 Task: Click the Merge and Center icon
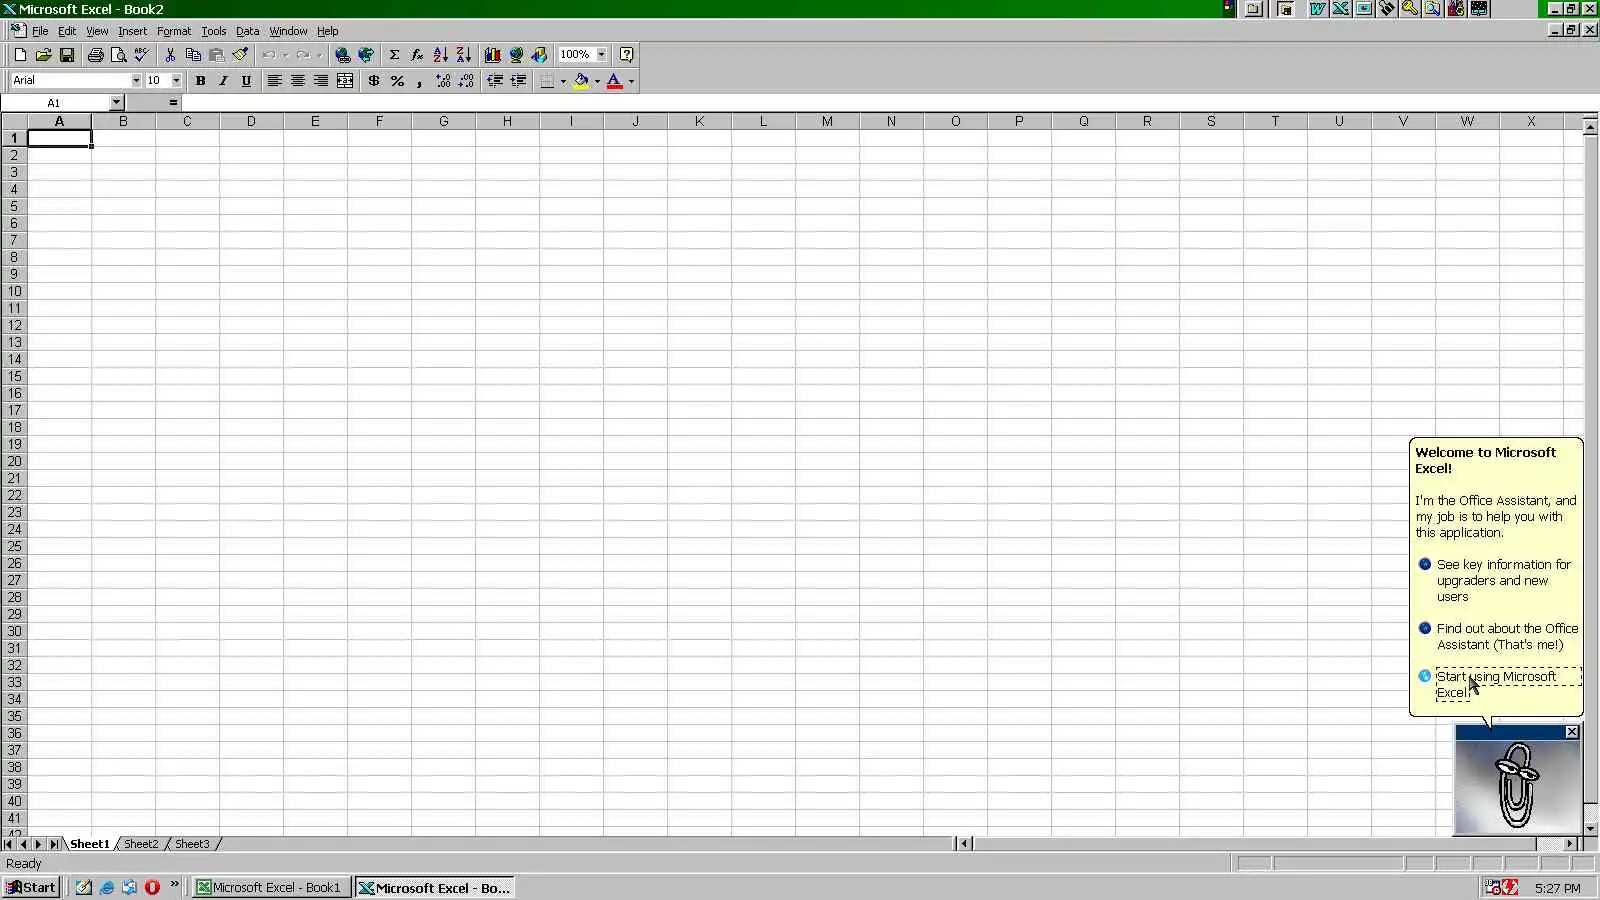click(x=345, y=81)
